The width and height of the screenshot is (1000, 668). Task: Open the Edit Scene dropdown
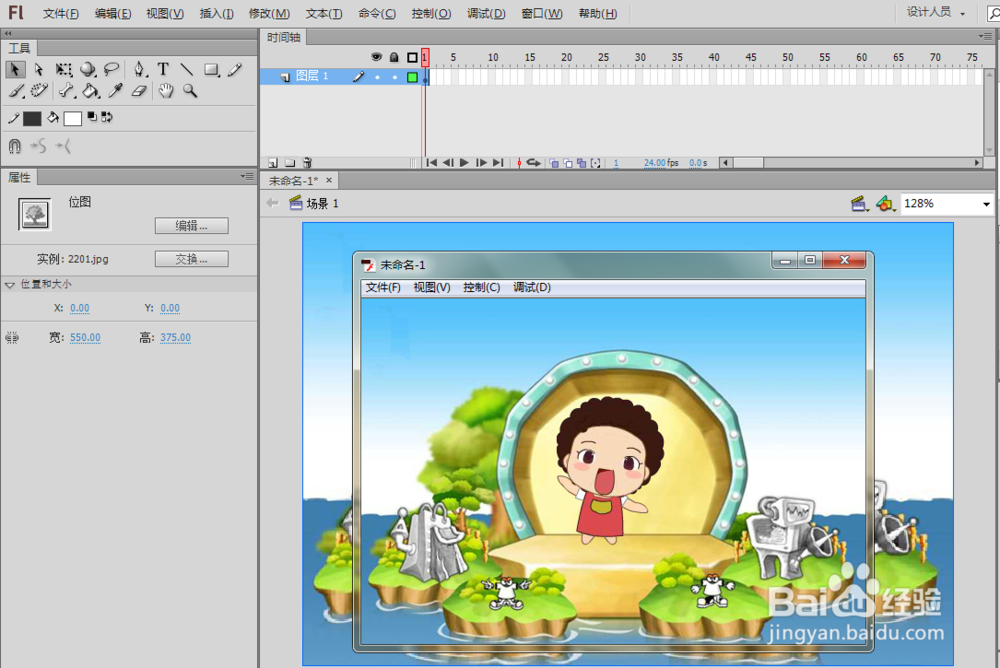pos(860,204)
